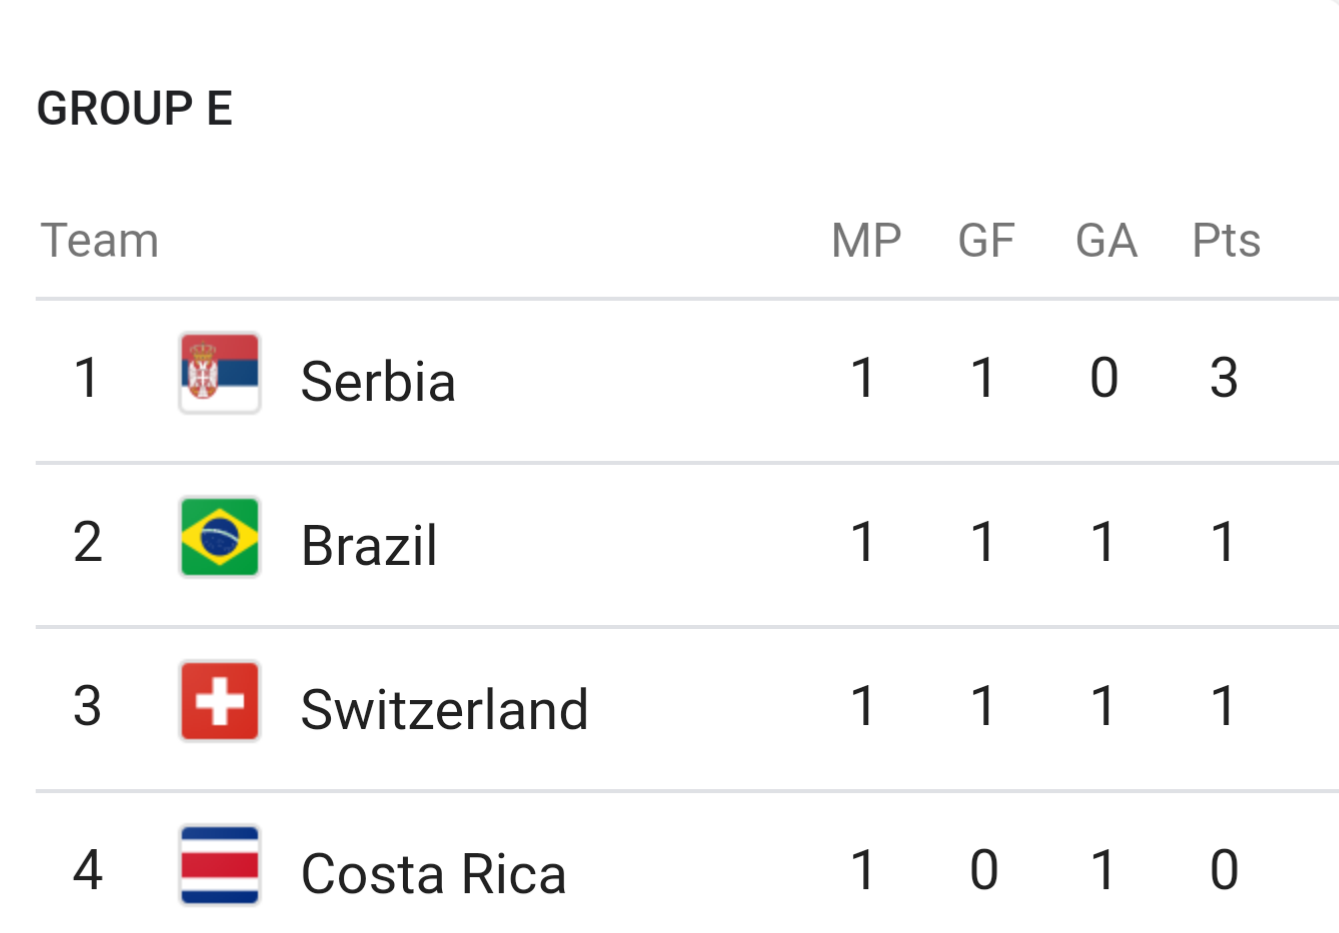Click the Brazil flag icon

pos(220,537)
